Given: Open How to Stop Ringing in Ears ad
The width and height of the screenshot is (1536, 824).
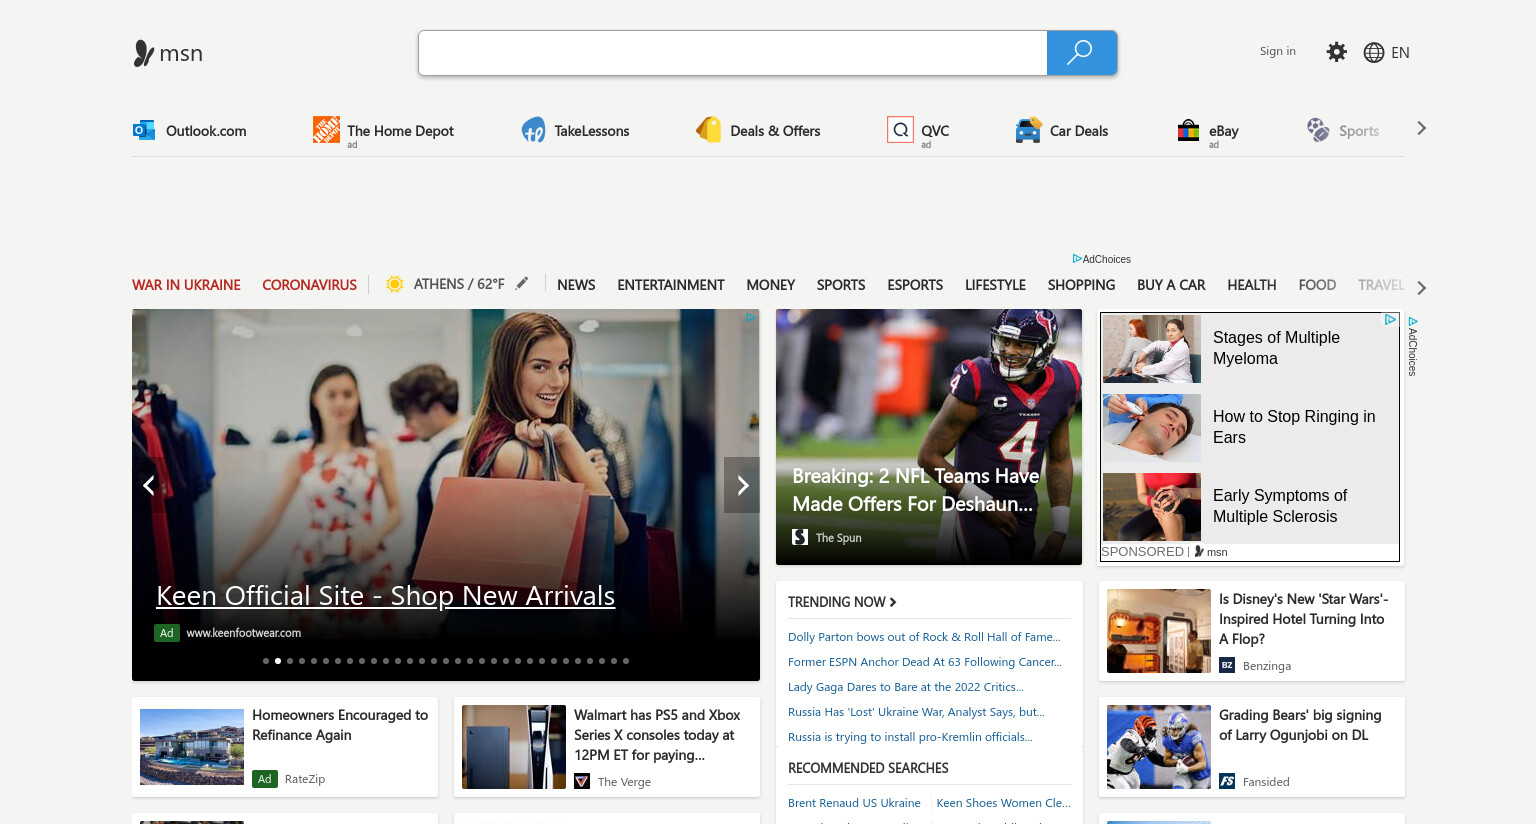Looking at the screenshot, I should coord(1250,427).
